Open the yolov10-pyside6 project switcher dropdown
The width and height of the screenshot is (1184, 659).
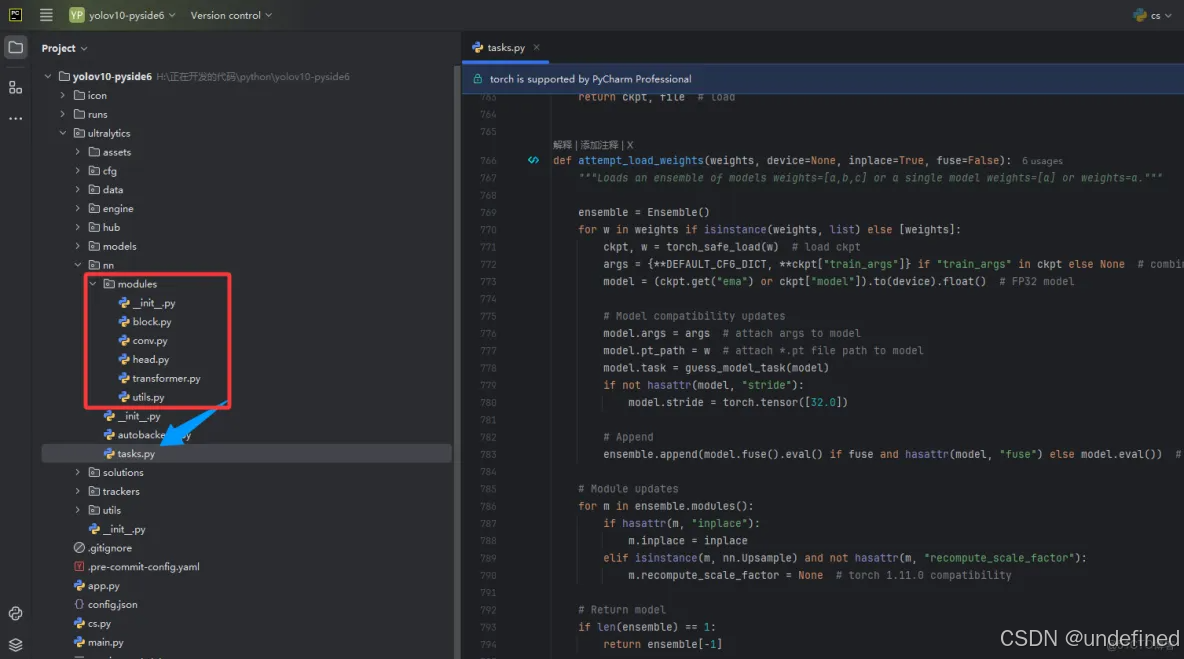coord(118,14)
